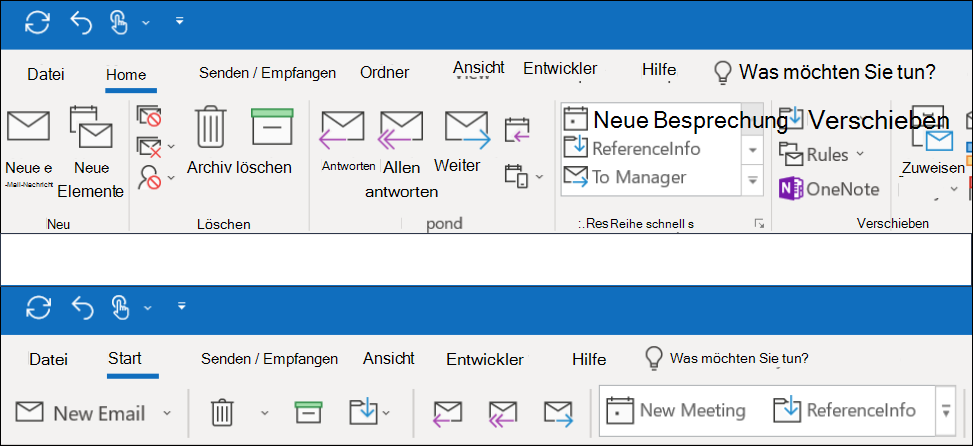Open the Datei tab in upper ribbon

[x=46, y=74]
